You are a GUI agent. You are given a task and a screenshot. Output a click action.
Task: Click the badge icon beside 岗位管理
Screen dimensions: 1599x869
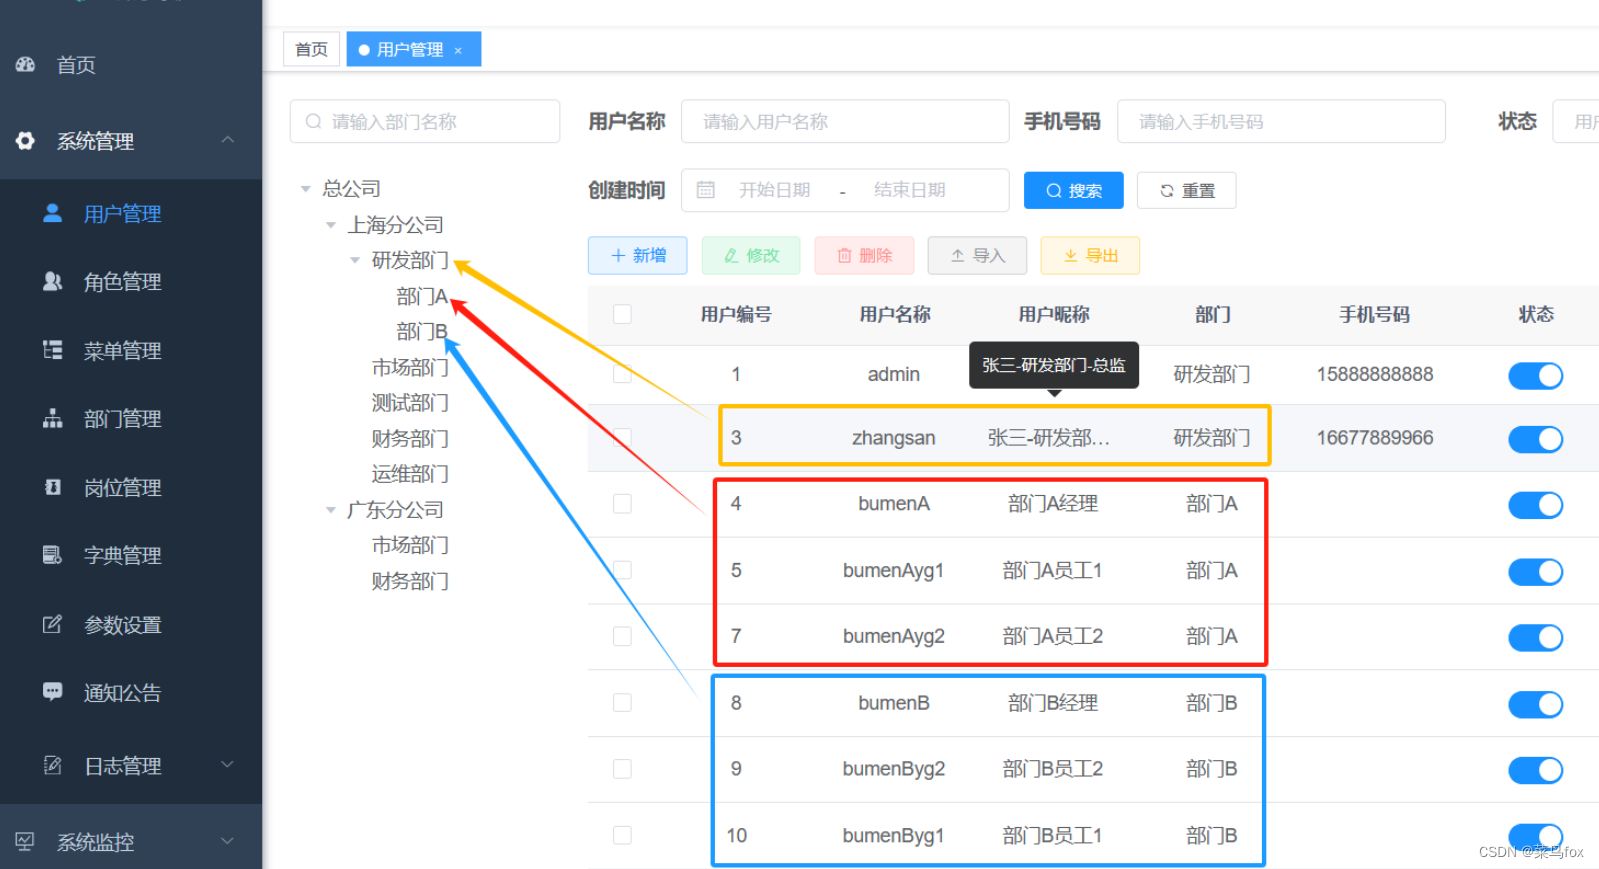[x=53, y=487]
